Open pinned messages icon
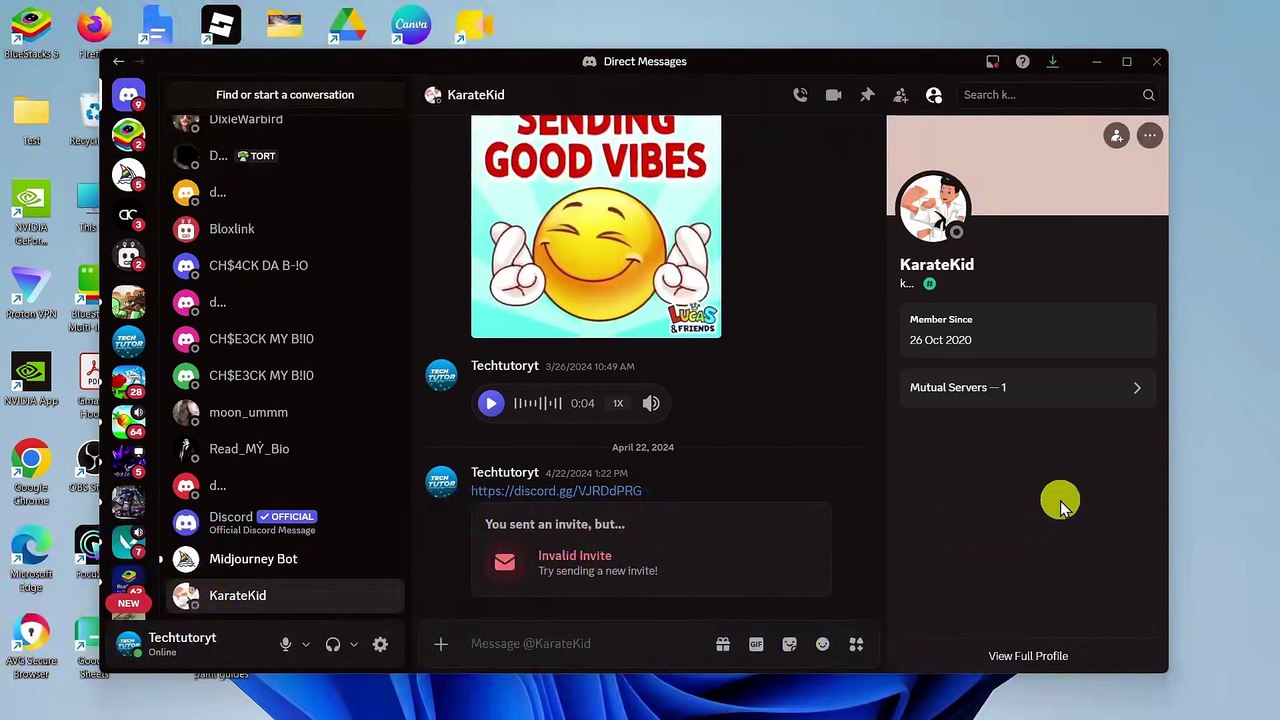The image size is (1280, 720). (x=867, y=95)
